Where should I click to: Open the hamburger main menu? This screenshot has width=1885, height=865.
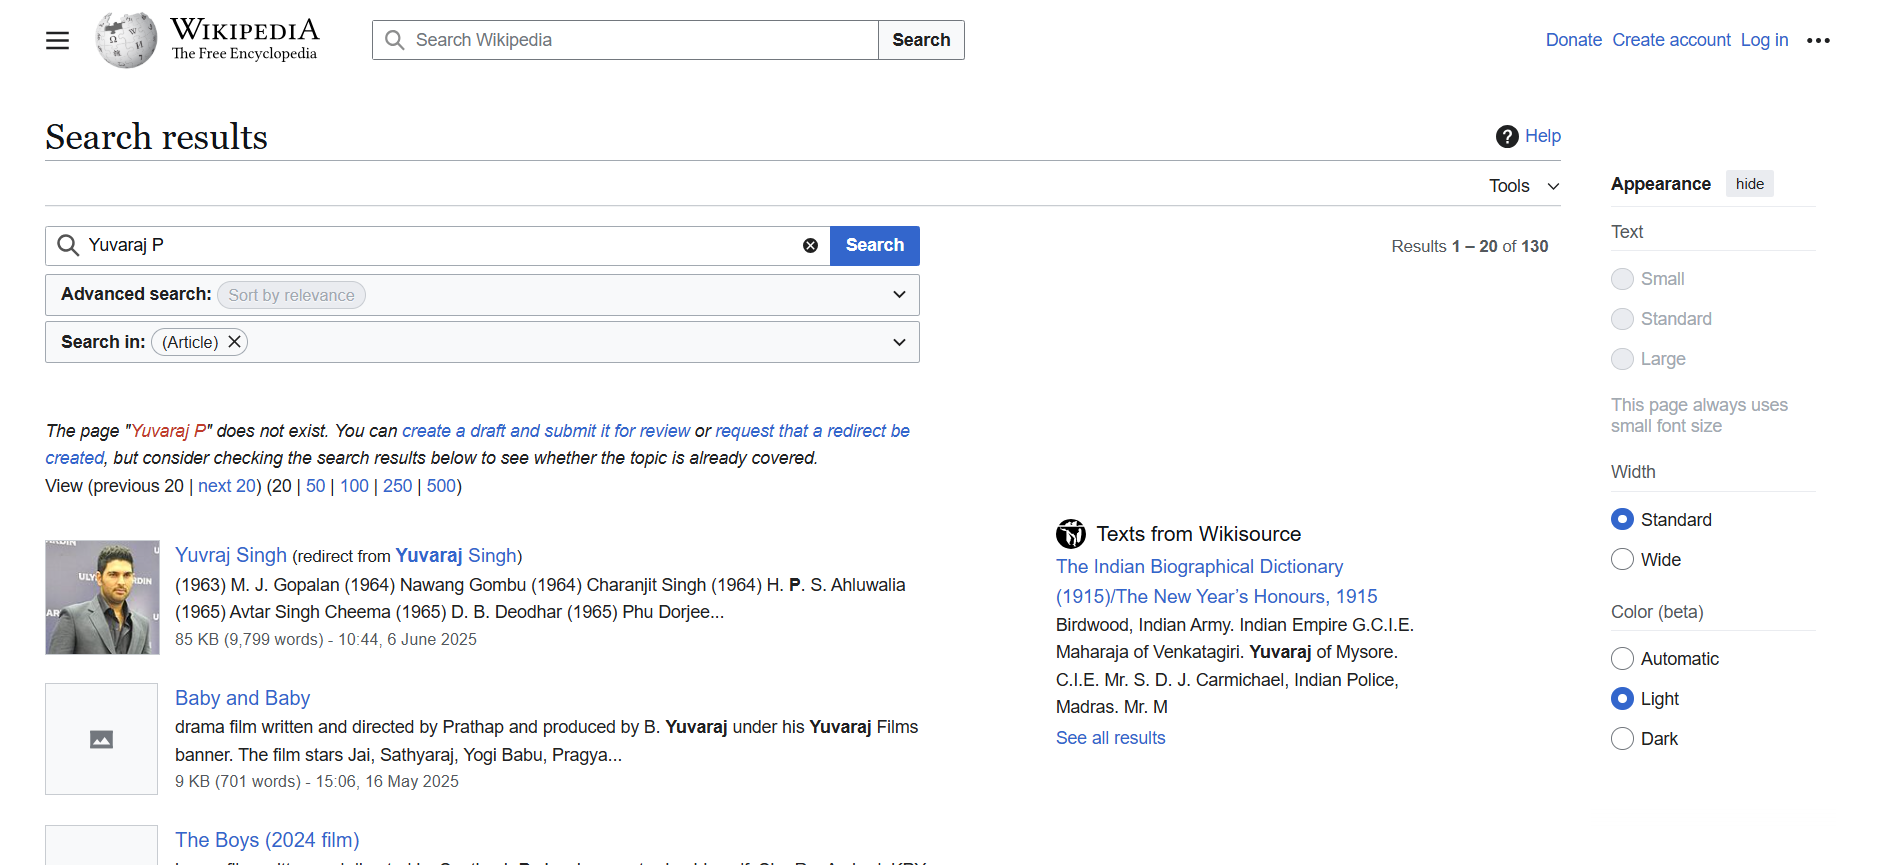pos(58,40)
